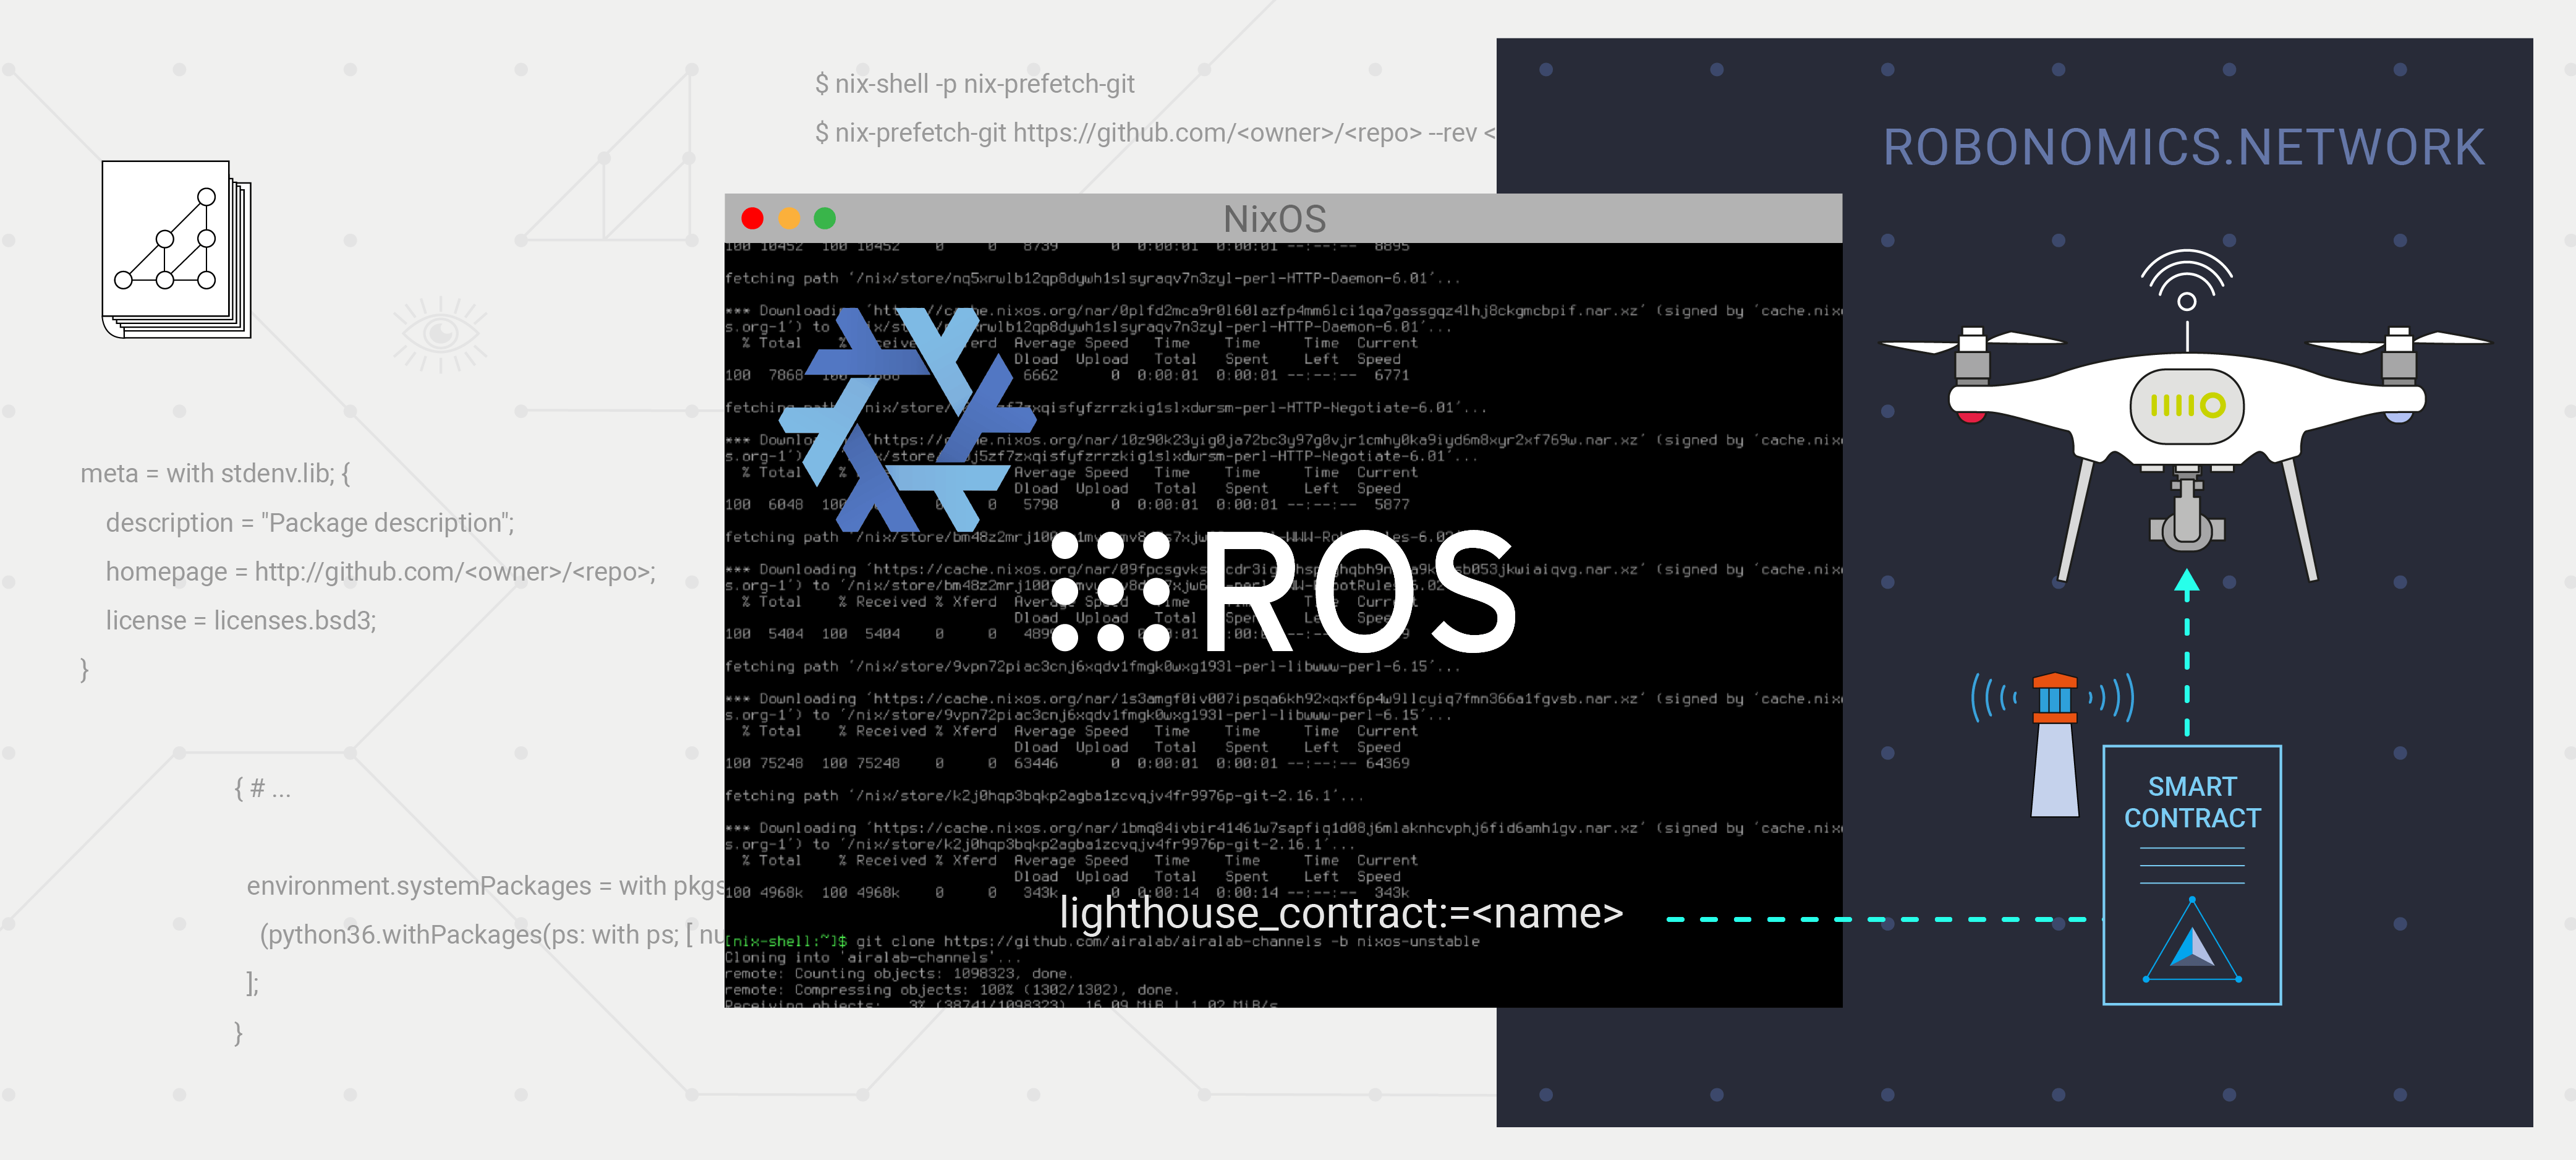The image size is (2576, 1160).
Task: Click the orange minimize dot on the NixOS window
Action: pyautogui.click(x=789, y=218)
